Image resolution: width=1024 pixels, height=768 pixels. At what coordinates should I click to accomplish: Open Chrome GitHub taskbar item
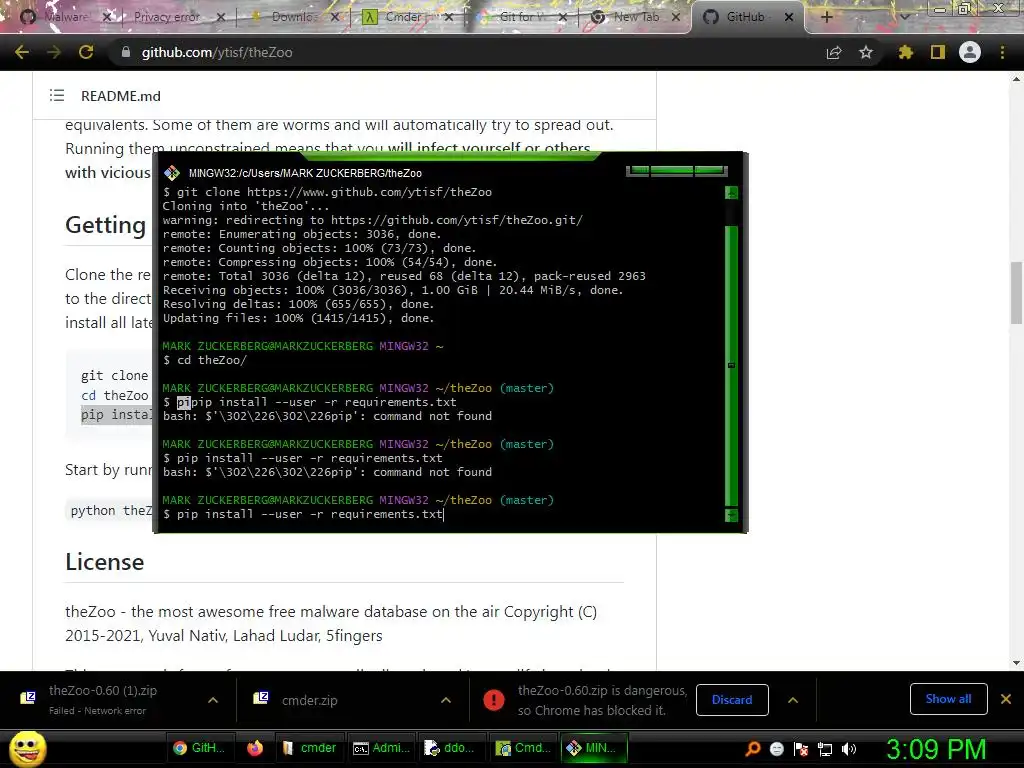pyautogui.click(x=200, y=748)
